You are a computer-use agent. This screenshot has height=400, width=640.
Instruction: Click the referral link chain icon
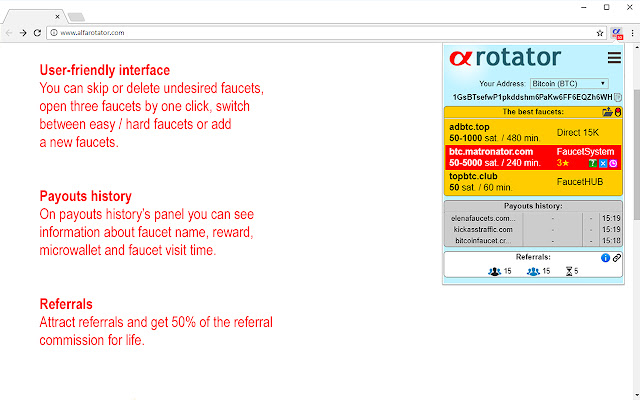tap(617, 258)
